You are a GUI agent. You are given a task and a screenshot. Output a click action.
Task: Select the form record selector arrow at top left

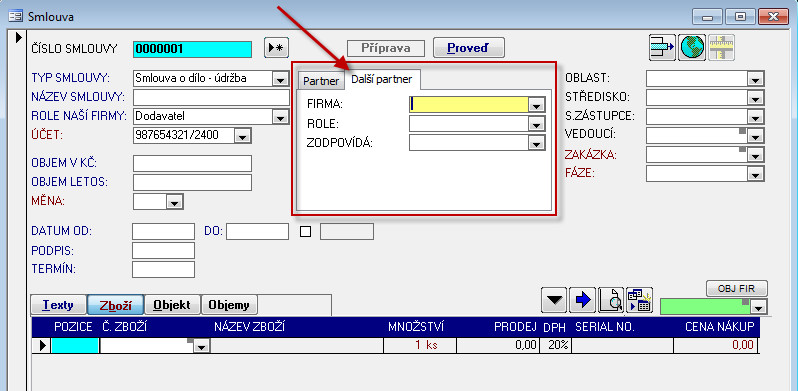pos(19,37)
